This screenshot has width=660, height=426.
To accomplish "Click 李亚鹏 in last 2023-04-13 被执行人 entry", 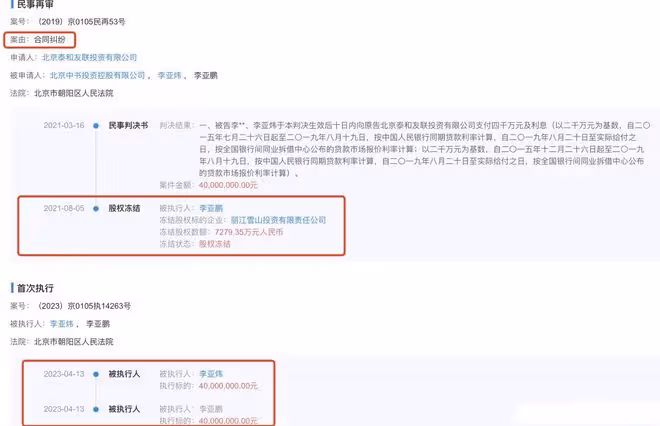I will 211,409.
